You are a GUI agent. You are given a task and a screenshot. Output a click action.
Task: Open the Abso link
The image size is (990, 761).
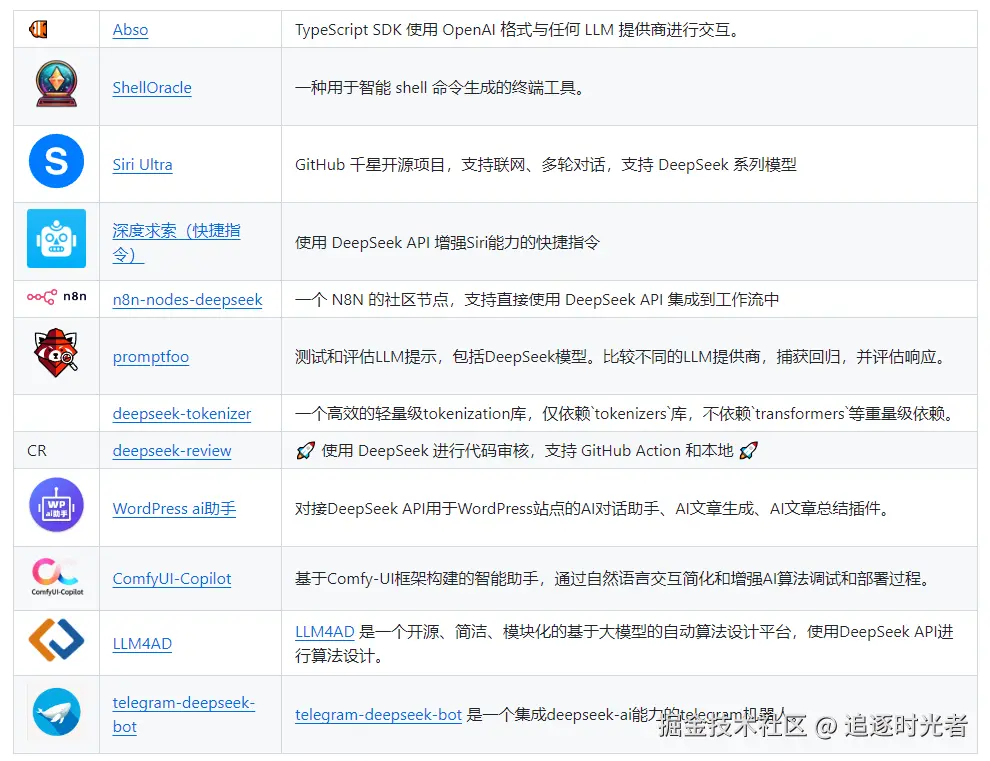coord(130,30)
